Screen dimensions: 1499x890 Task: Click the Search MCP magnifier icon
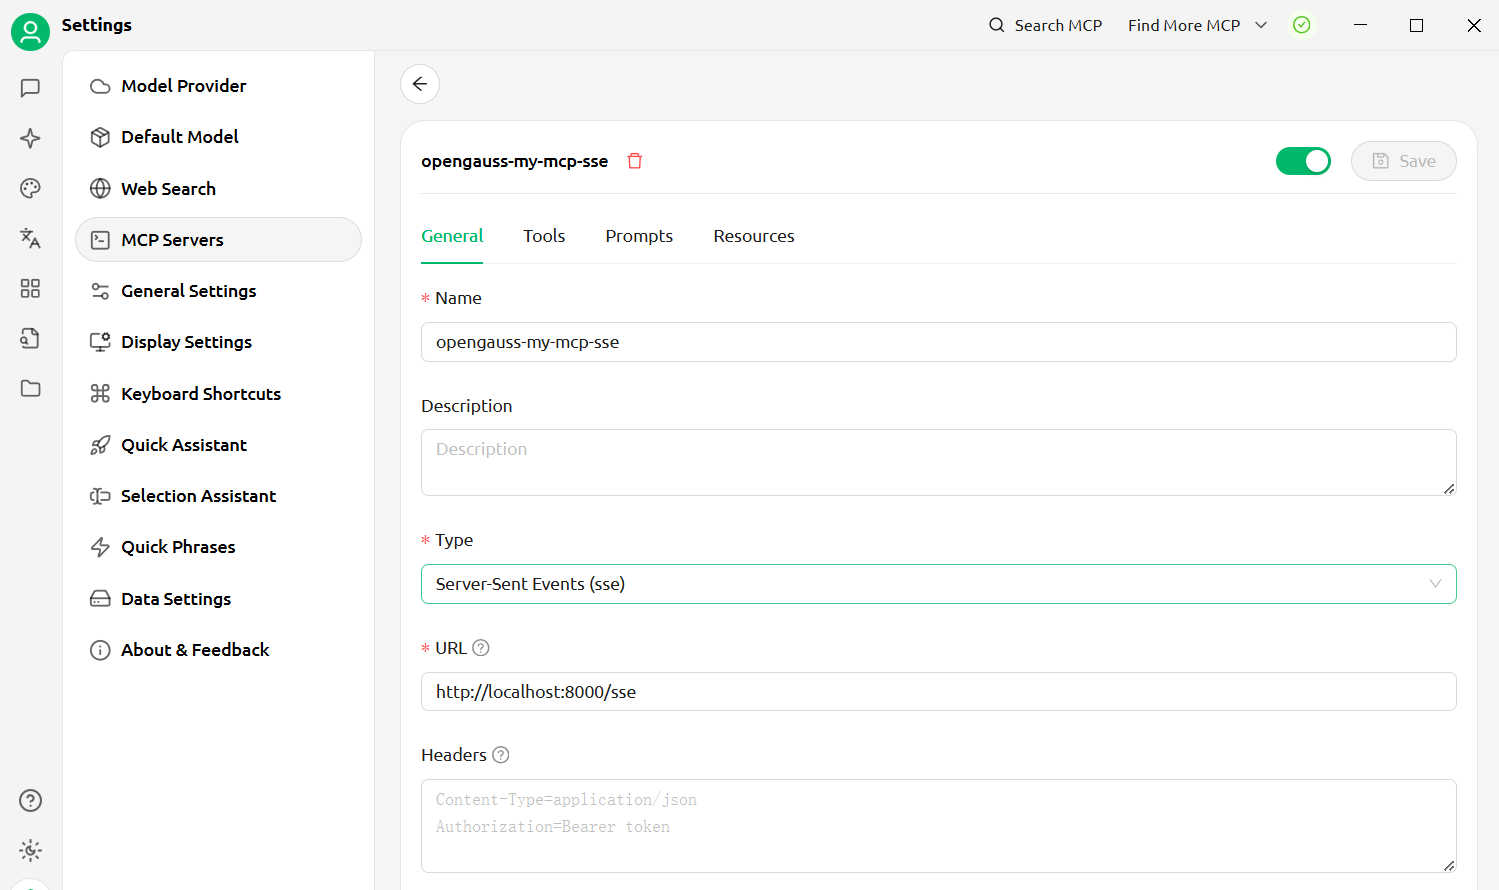pyautogui.click(x=997, y=25)
